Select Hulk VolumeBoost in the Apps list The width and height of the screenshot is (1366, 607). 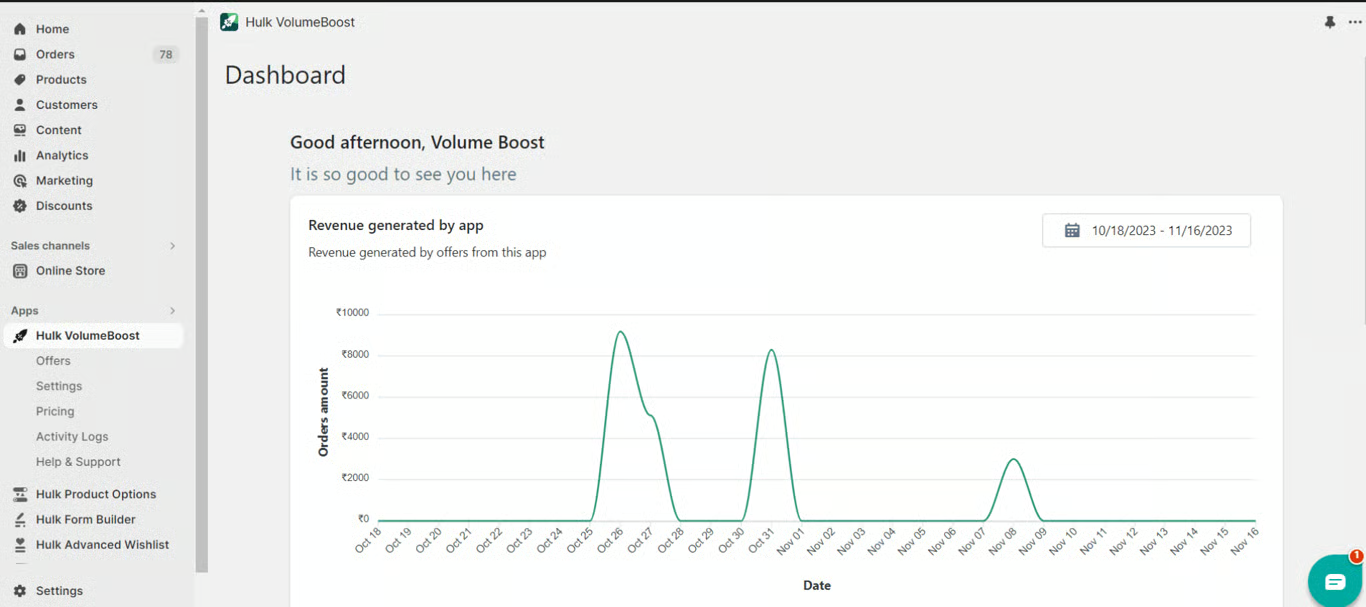(x=93, y=335)
